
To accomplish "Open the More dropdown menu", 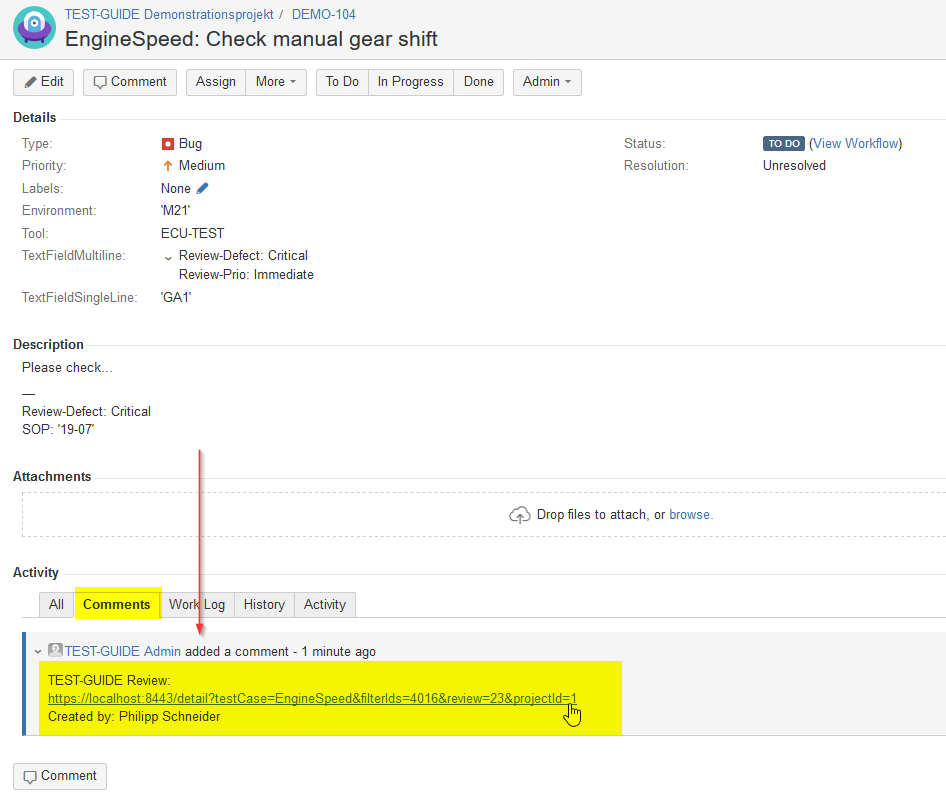I will coord(276,82).
